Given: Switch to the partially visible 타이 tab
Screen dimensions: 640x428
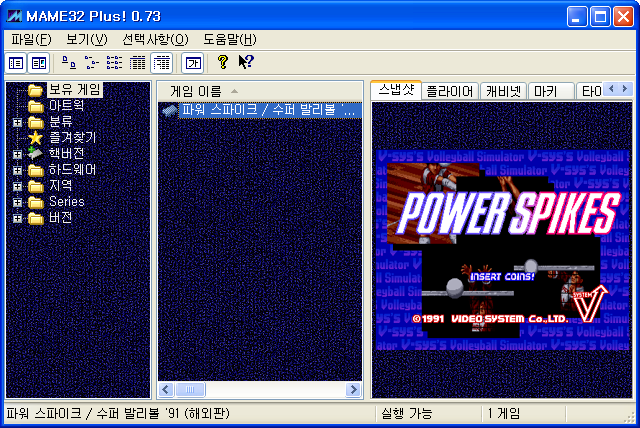Looking at the screenshot, I should [x=590, y=91].
